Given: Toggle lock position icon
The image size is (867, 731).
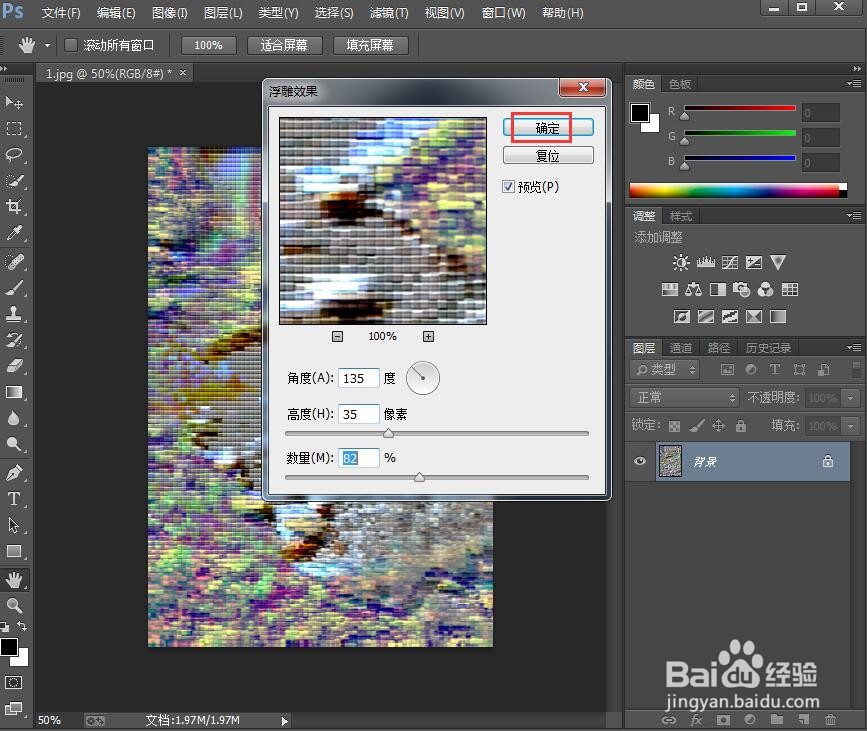Looking at the screenshot, I should [718, 425].
